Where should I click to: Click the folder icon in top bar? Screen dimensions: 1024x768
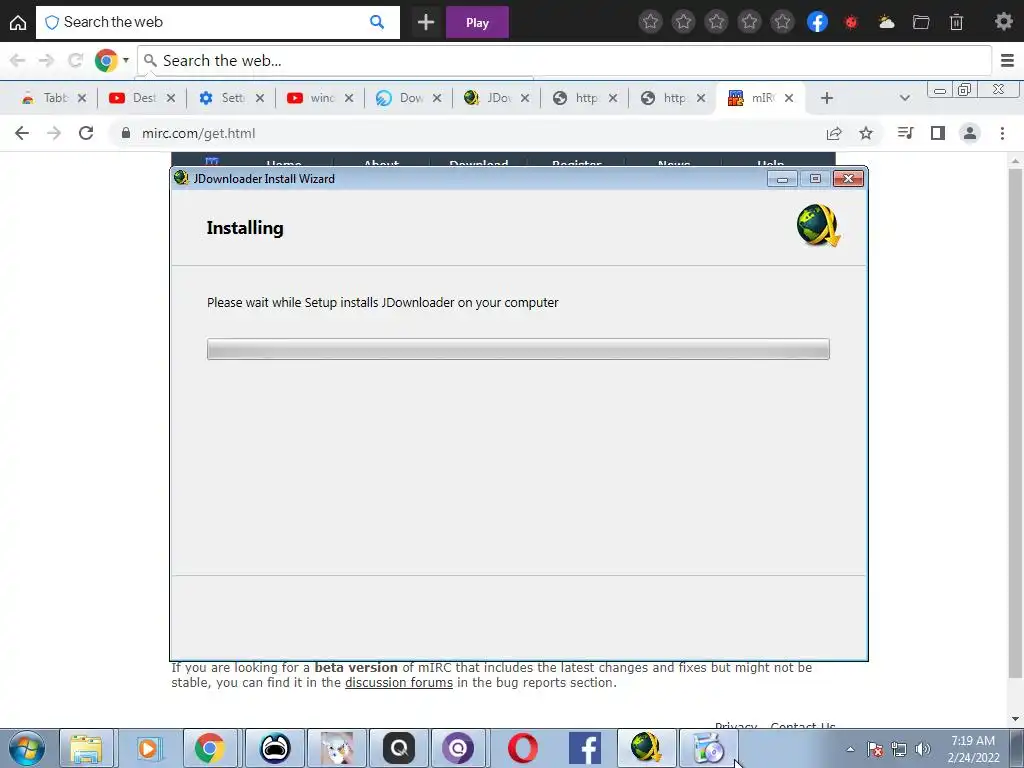(x=921, y=22)
